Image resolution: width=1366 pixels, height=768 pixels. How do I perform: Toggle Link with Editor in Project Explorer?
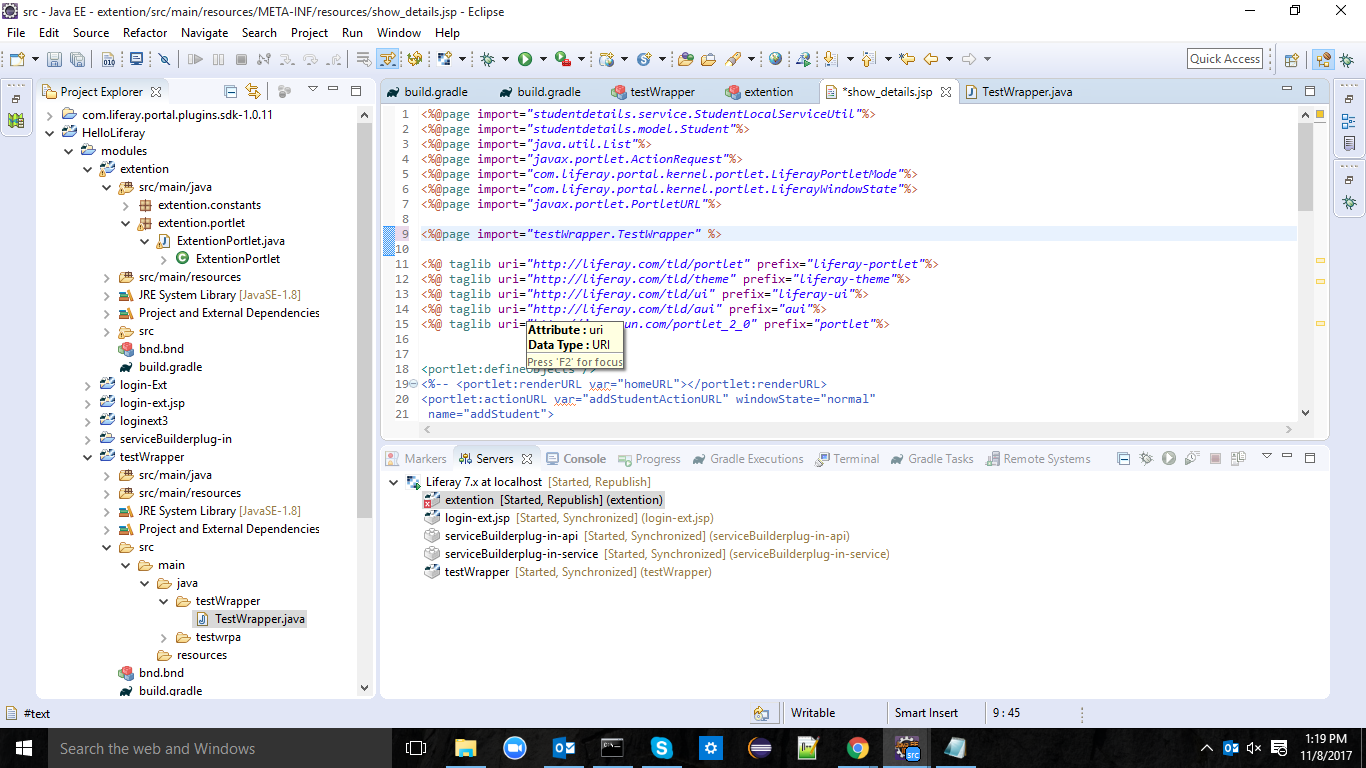(x=253, y=92)
